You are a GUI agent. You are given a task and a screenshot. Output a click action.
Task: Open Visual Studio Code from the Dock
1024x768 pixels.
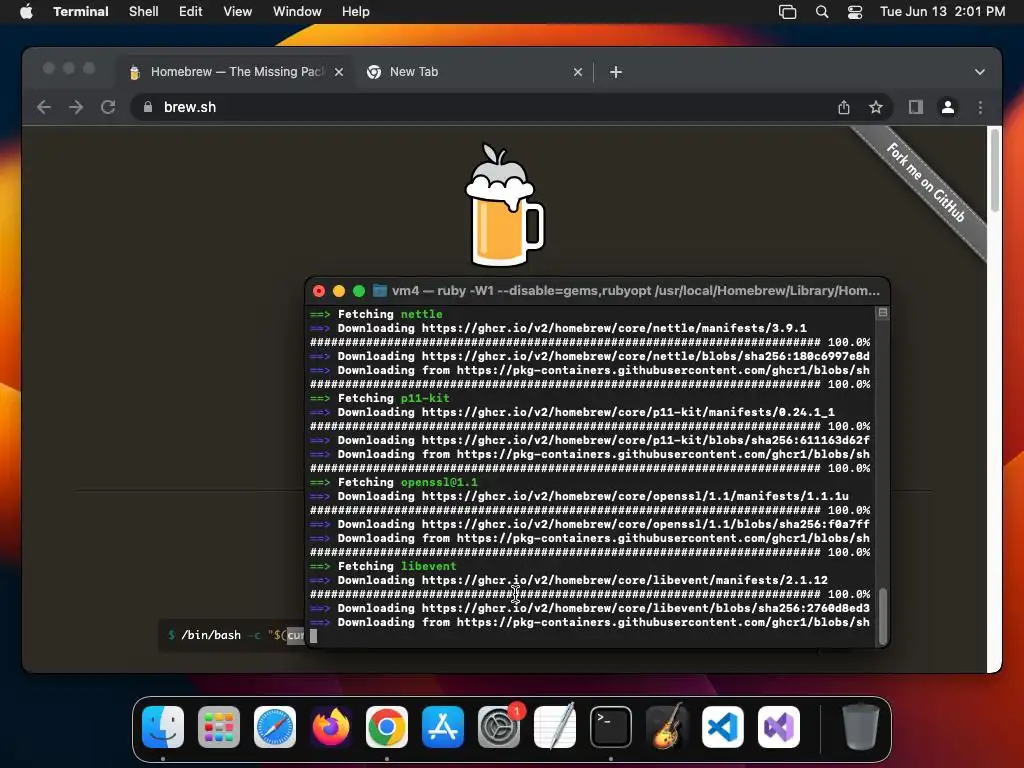pyautogui.click(x=722, y=727)
